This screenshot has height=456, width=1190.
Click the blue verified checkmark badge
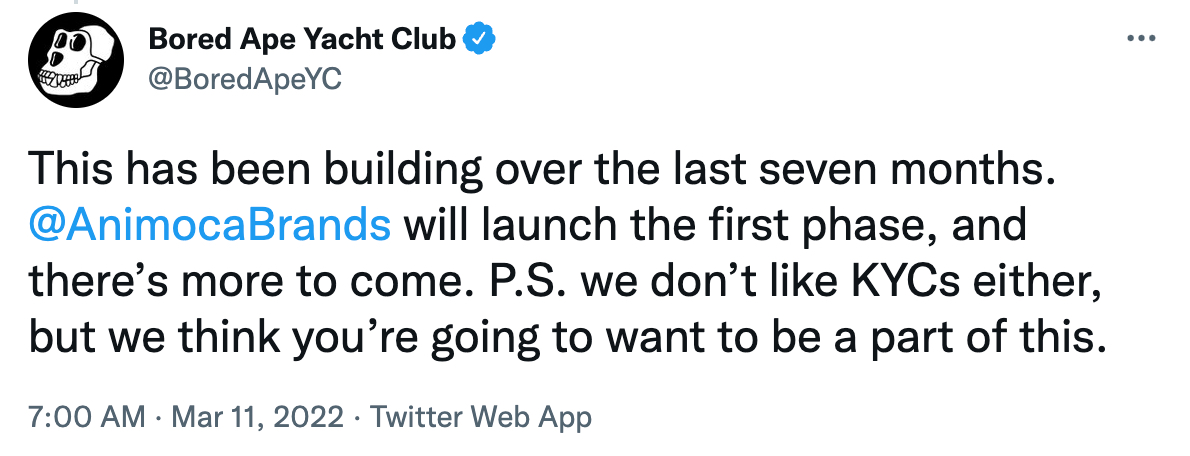pos(480,38)
